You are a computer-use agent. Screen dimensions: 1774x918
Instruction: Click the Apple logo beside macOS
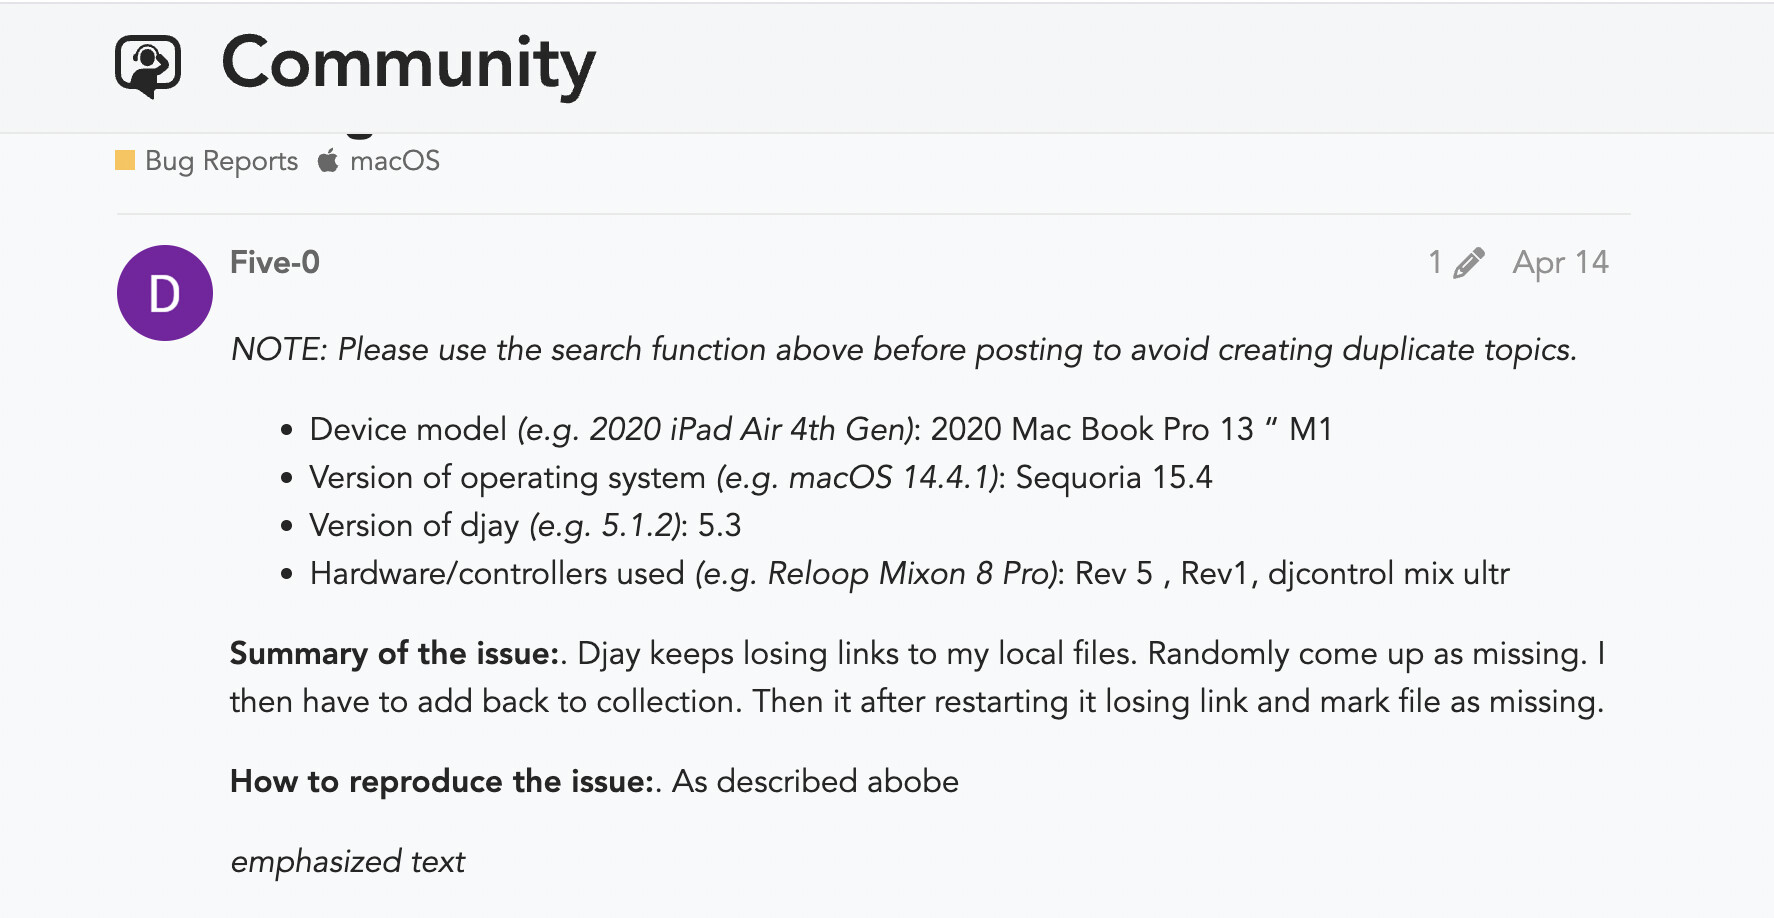pos(328,160)
